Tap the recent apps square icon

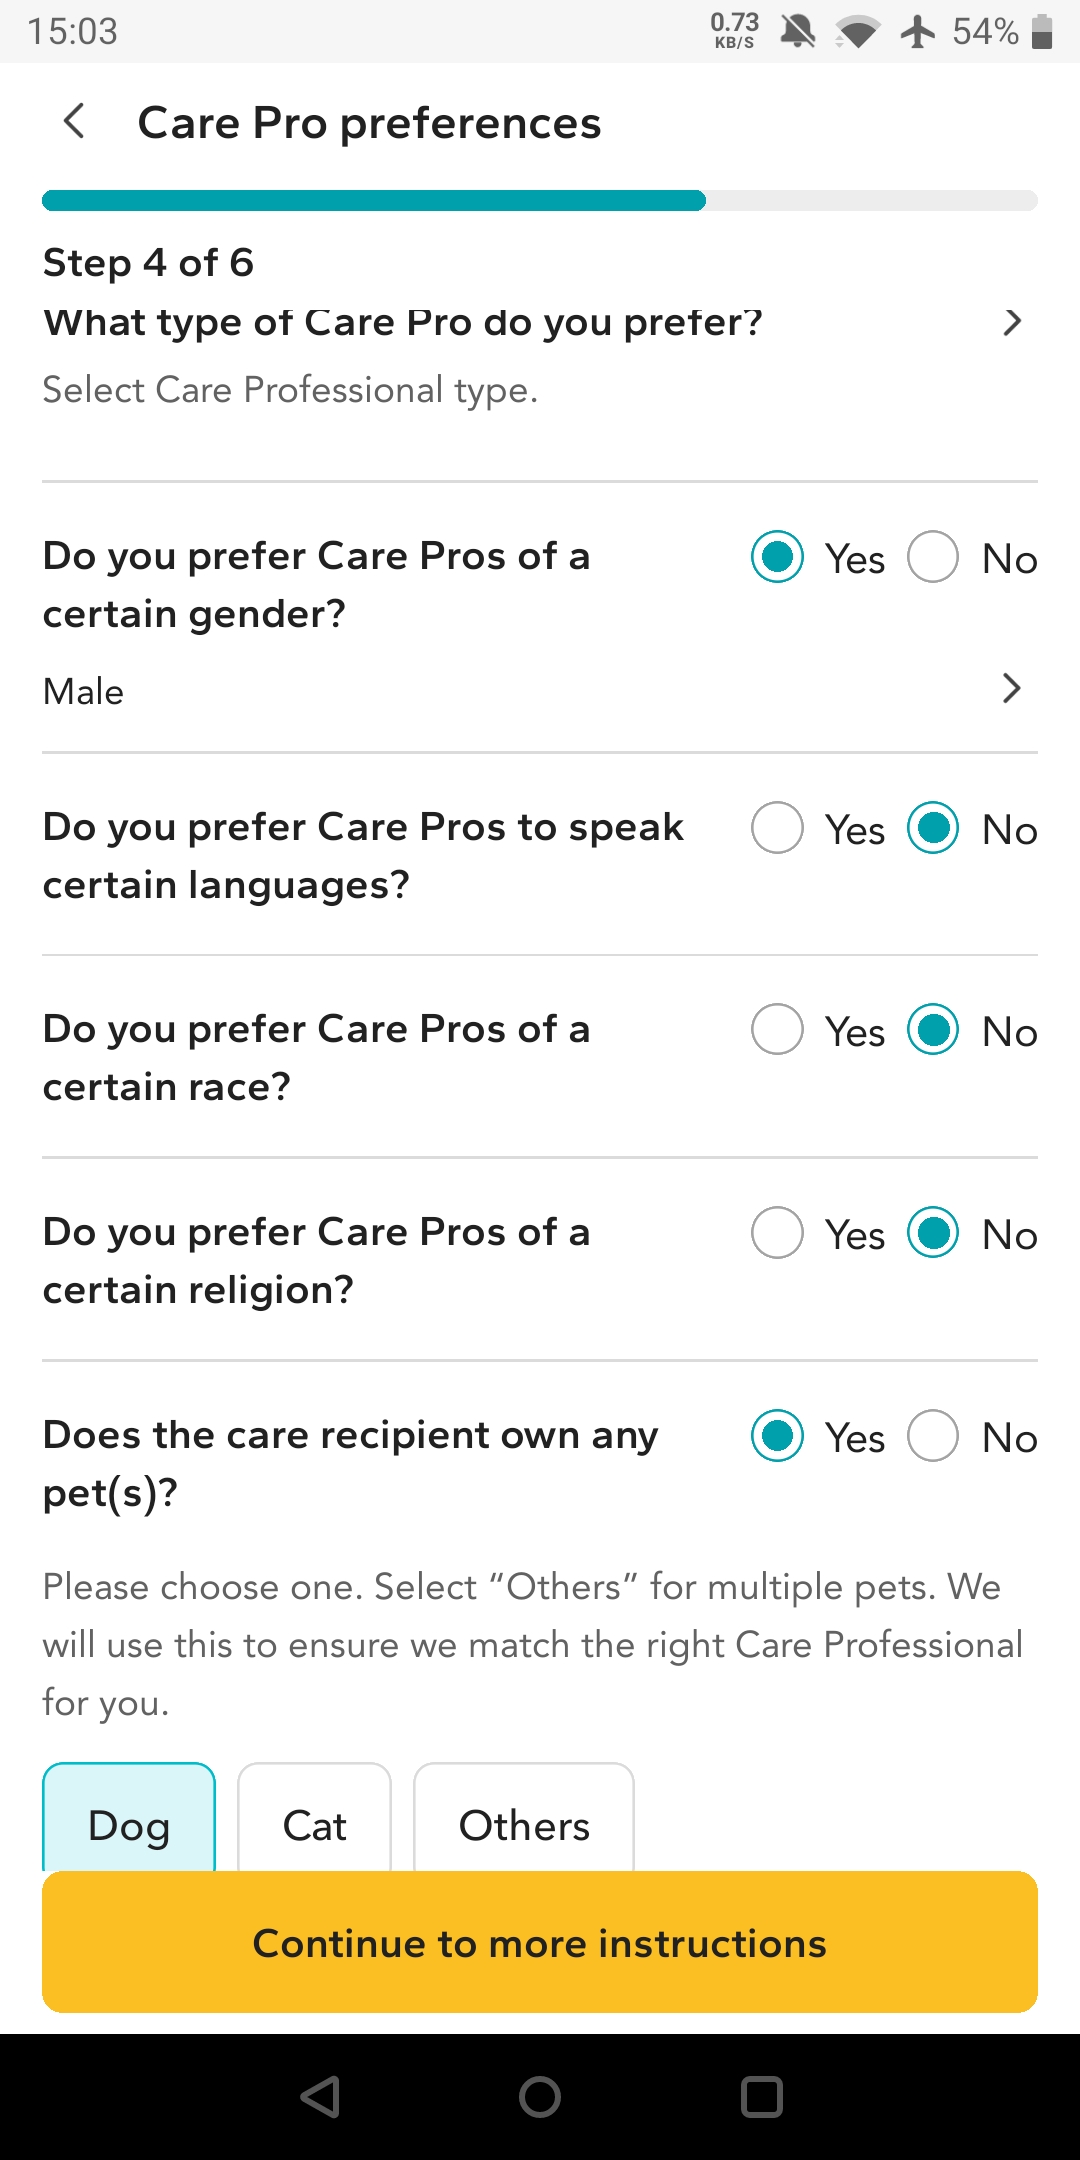point(761,2097)
